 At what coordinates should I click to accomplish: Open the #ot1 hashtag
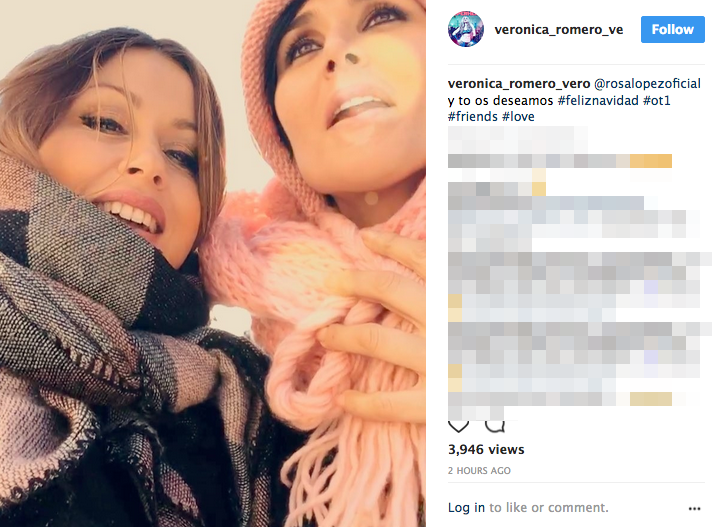click(657, 100)
